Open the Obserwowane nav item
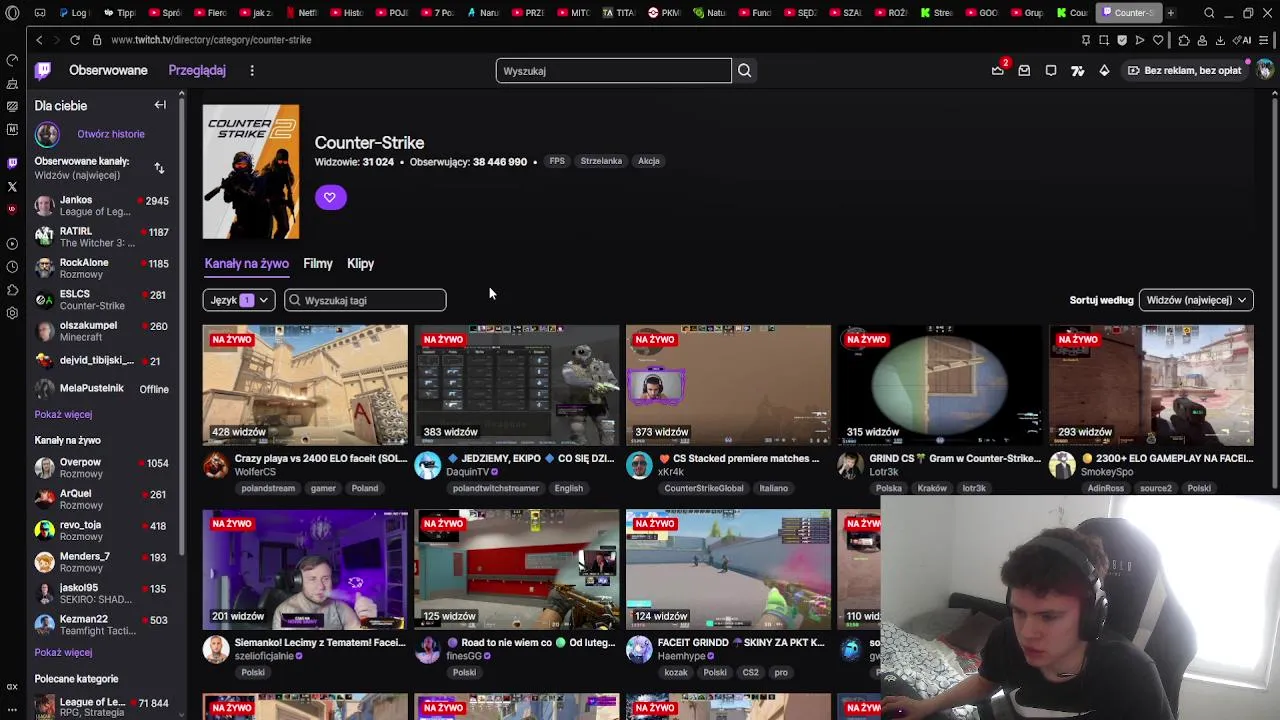 pyautogui.click(x=108, y=70)
